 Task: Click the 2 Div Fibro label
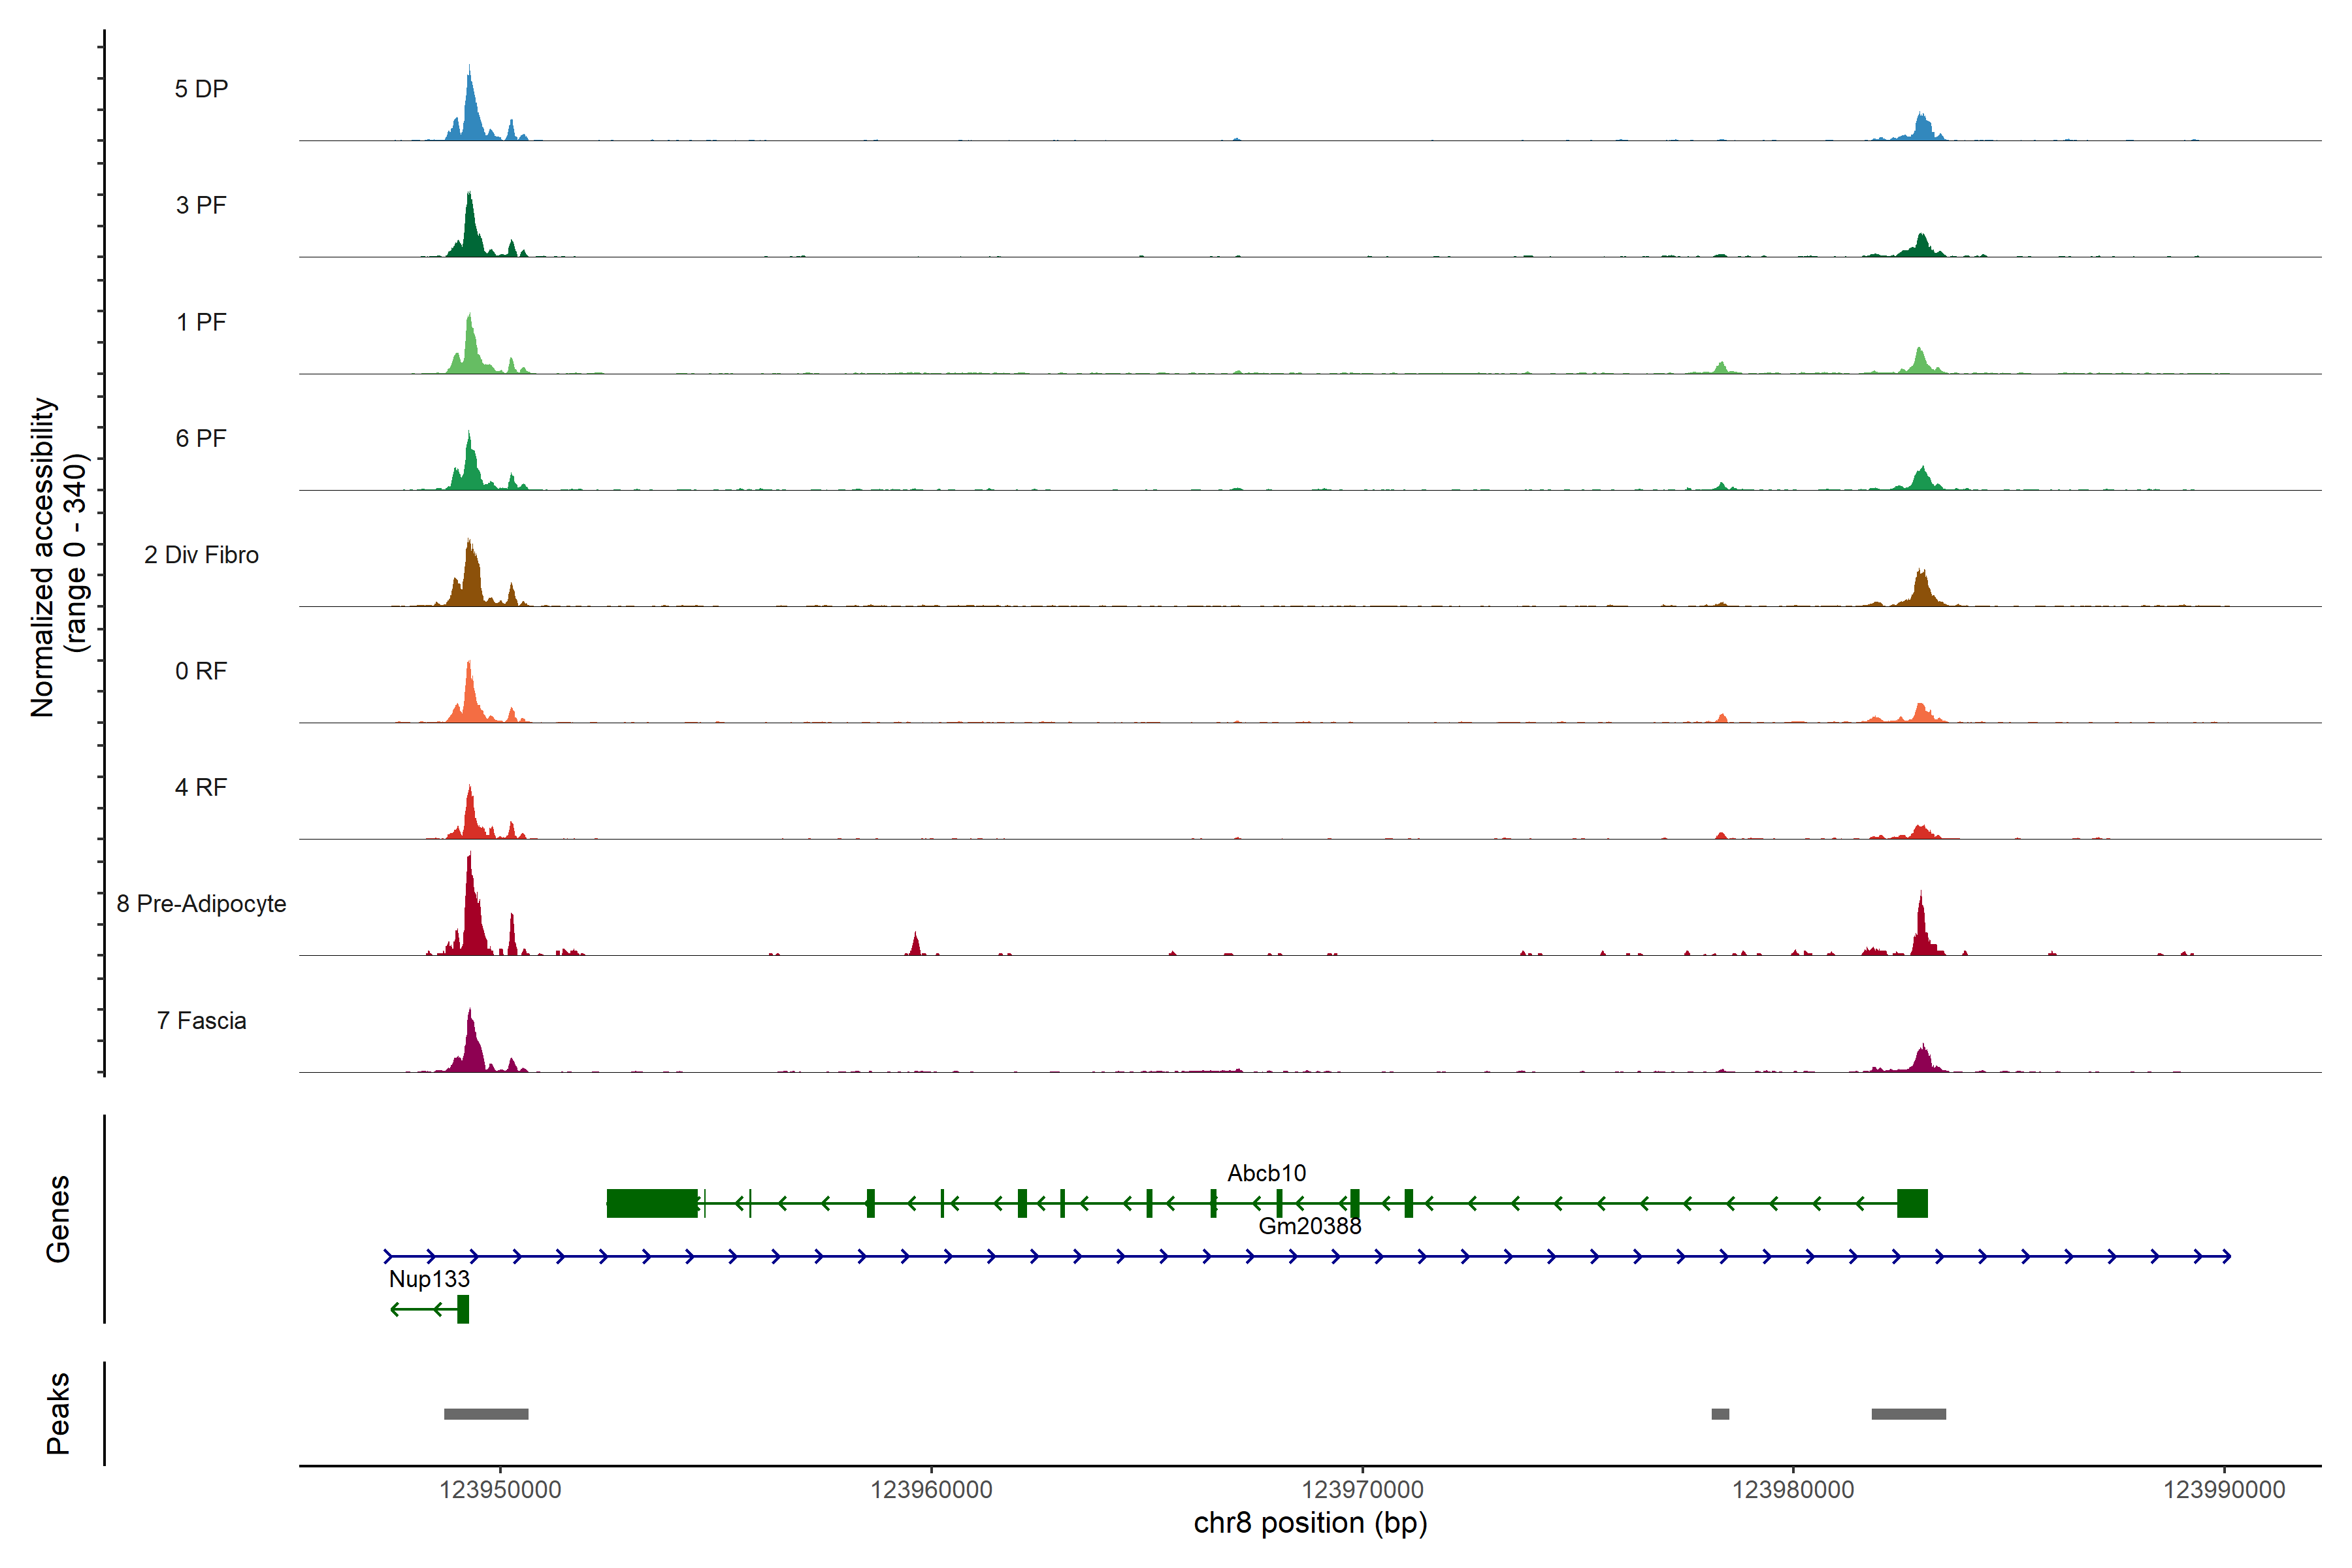201,555
